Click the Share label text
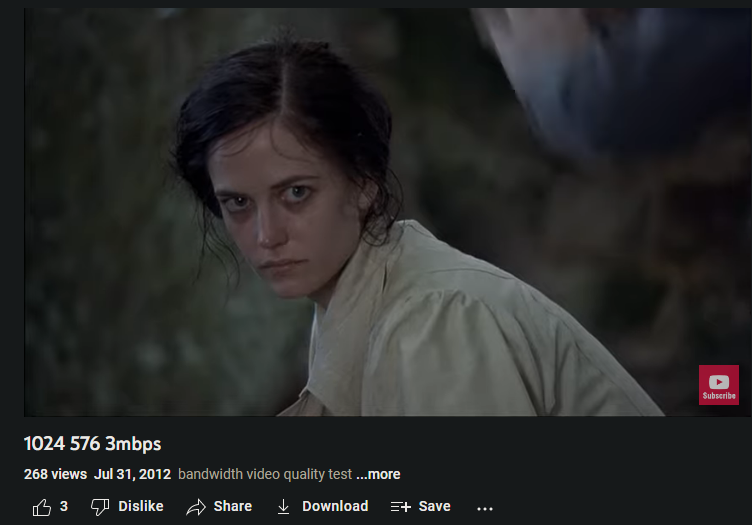Image resolution: width=752 pixels, height=525 pixels. (x=233, y=506)
